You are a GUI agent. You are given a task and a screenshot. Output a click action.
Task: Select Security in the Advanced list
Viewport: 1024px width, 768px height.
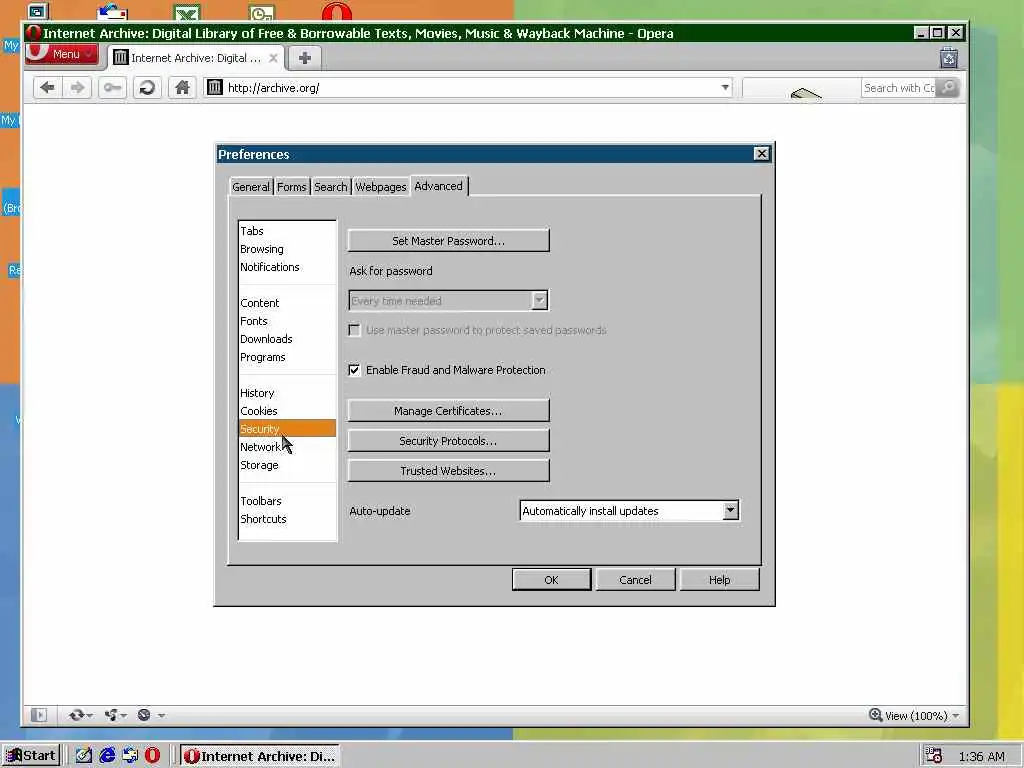point(287,429)
